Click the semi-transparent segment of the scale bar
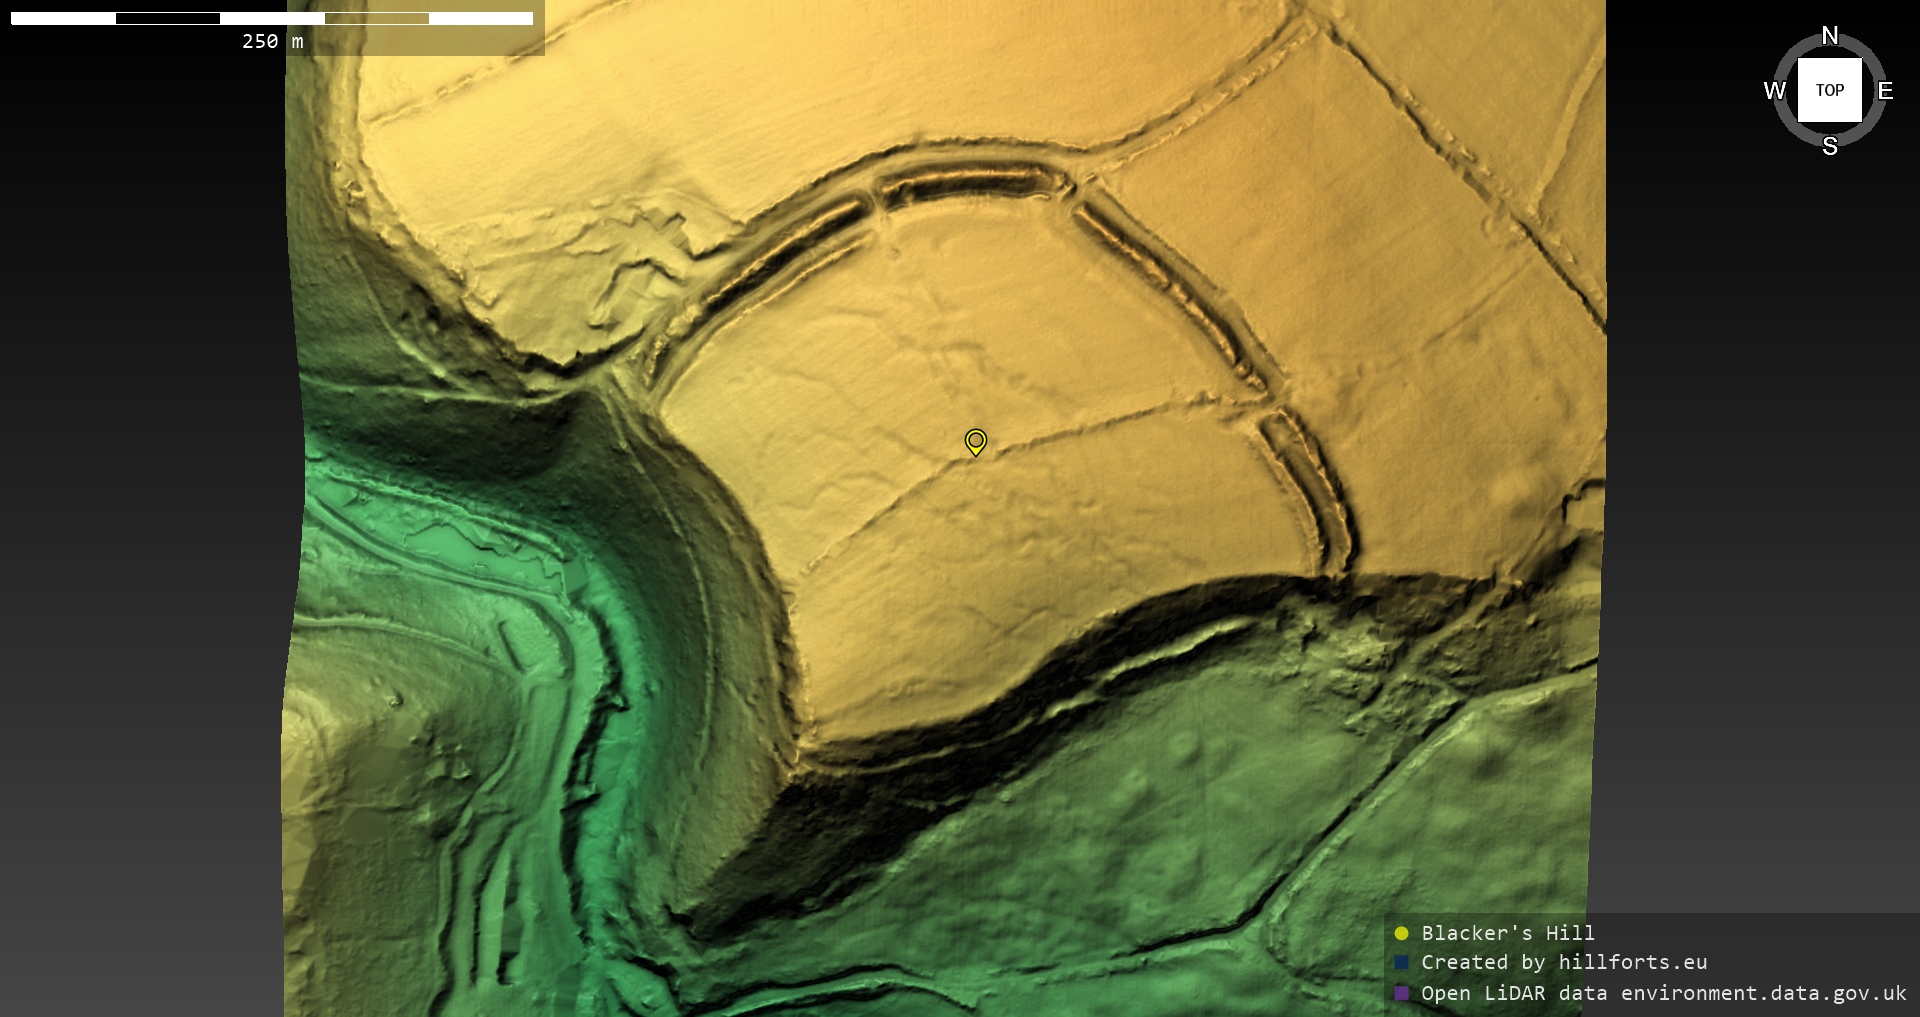1920x1017 pixels. (376, 18)
